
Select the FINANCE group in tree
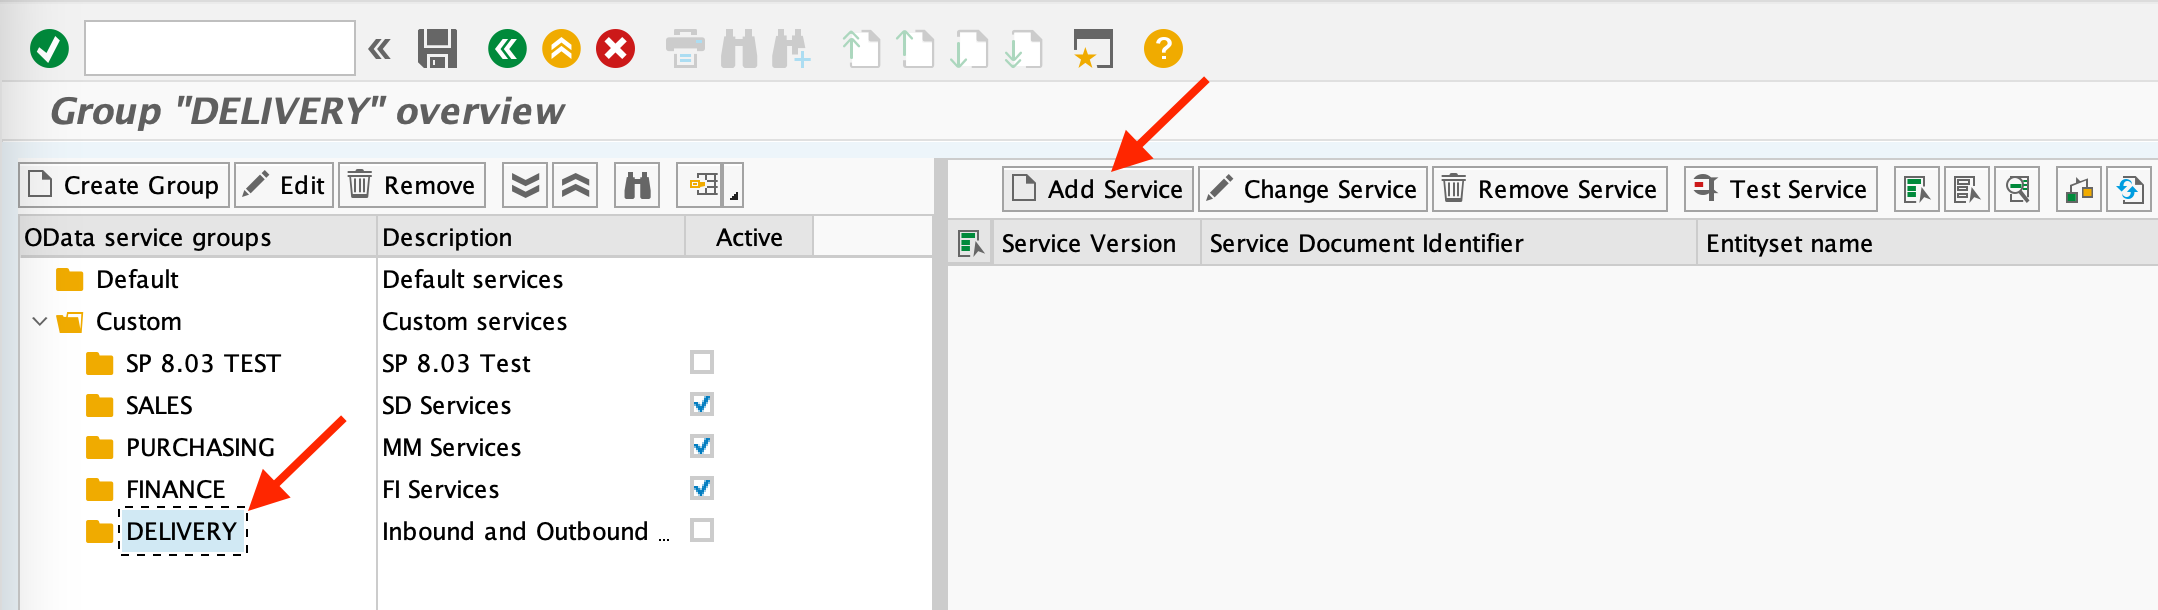tap(175, 489)
